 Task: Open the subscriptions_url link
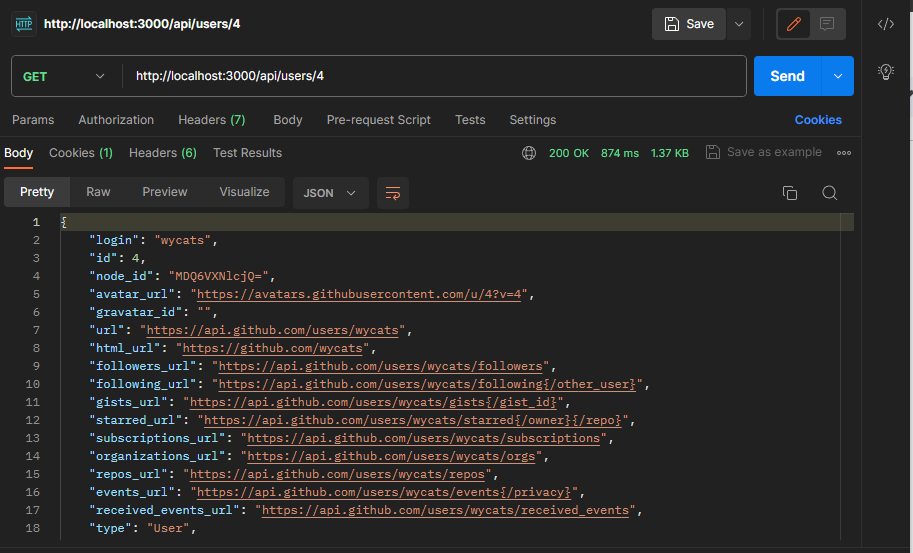click(424, 438)
